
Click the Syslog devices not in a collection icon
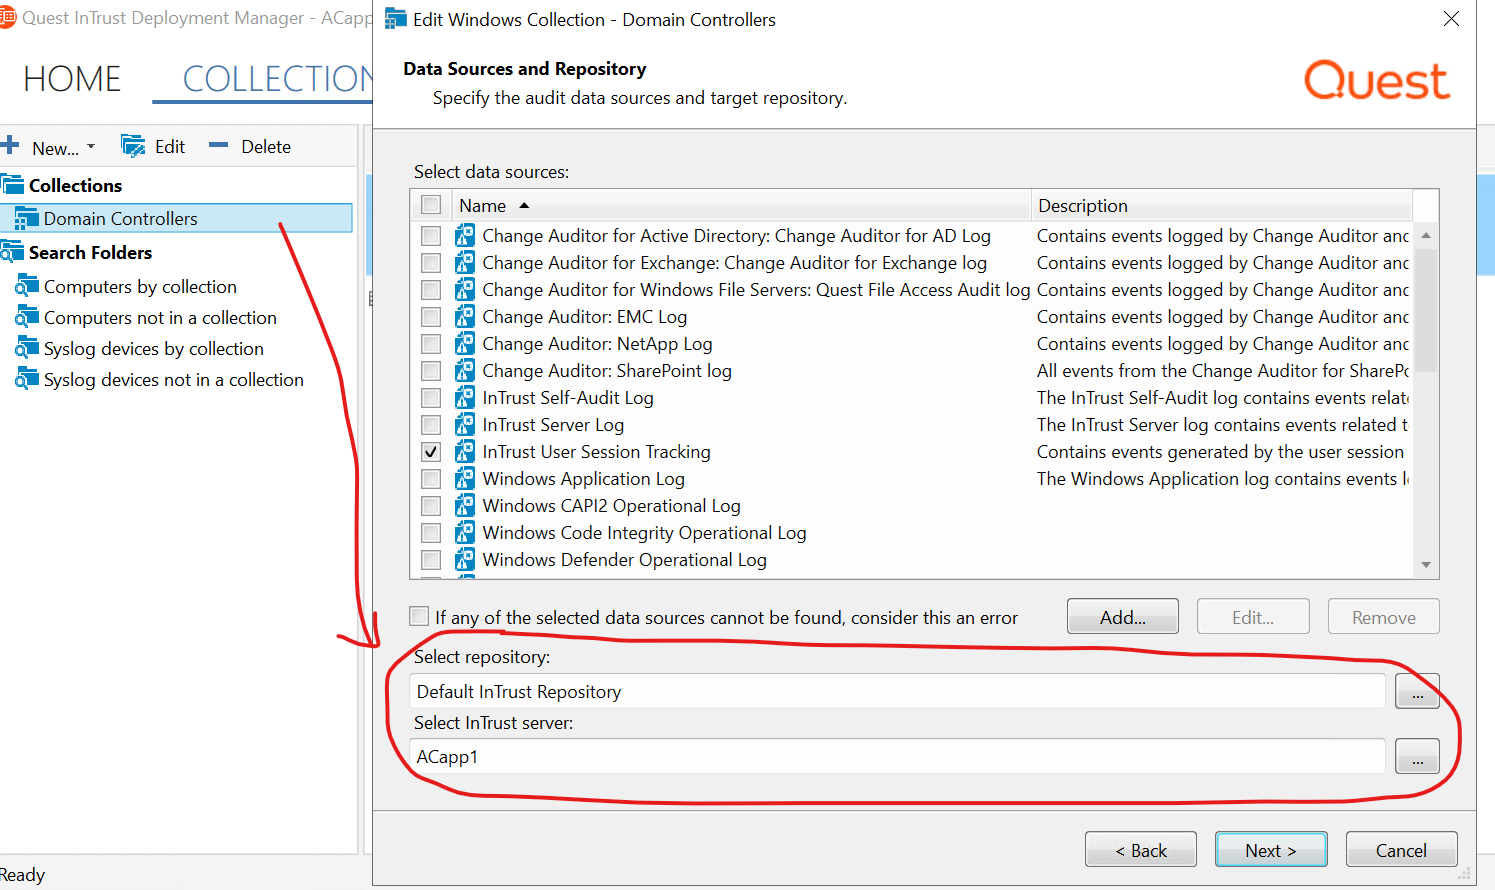coord(27,379)
